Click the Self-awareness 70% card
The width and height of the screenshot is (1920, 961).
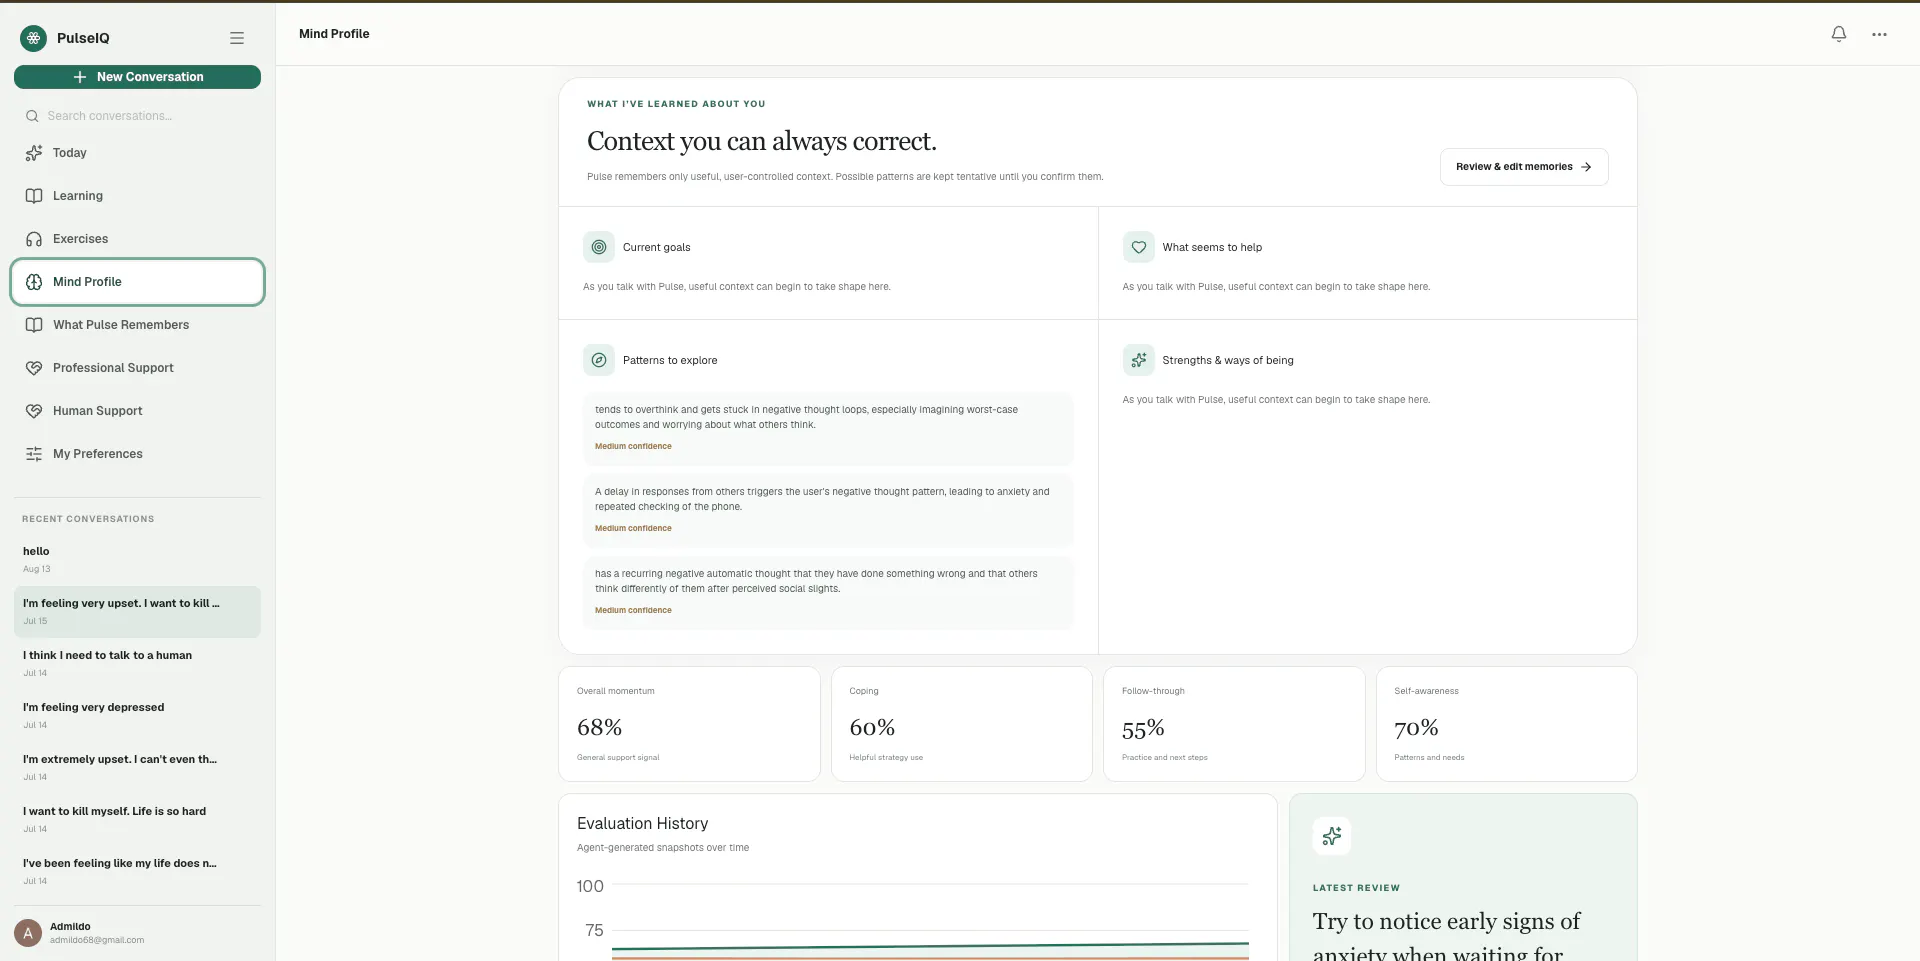point(1507,724)
